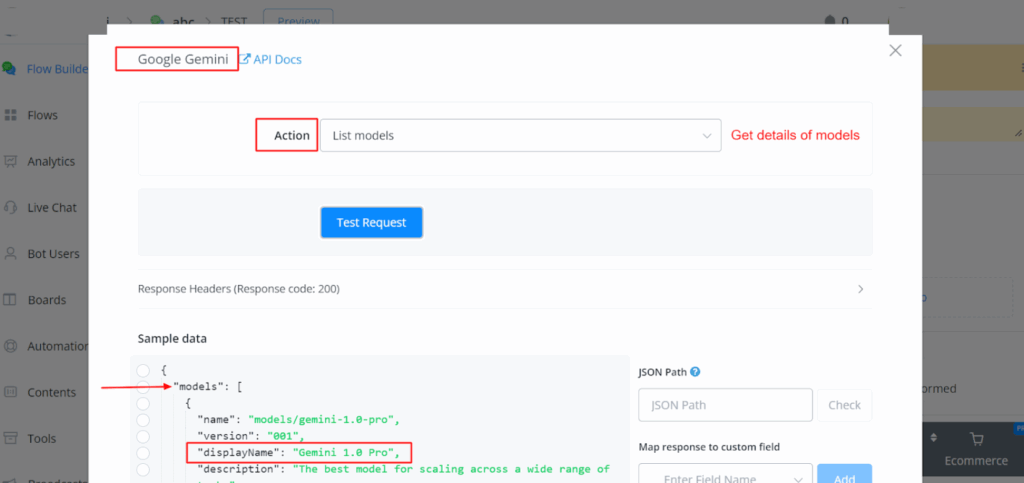Click the Flows sidebar icon
The height and width of the screenshot is (483, 1024).
pos(10,115)
